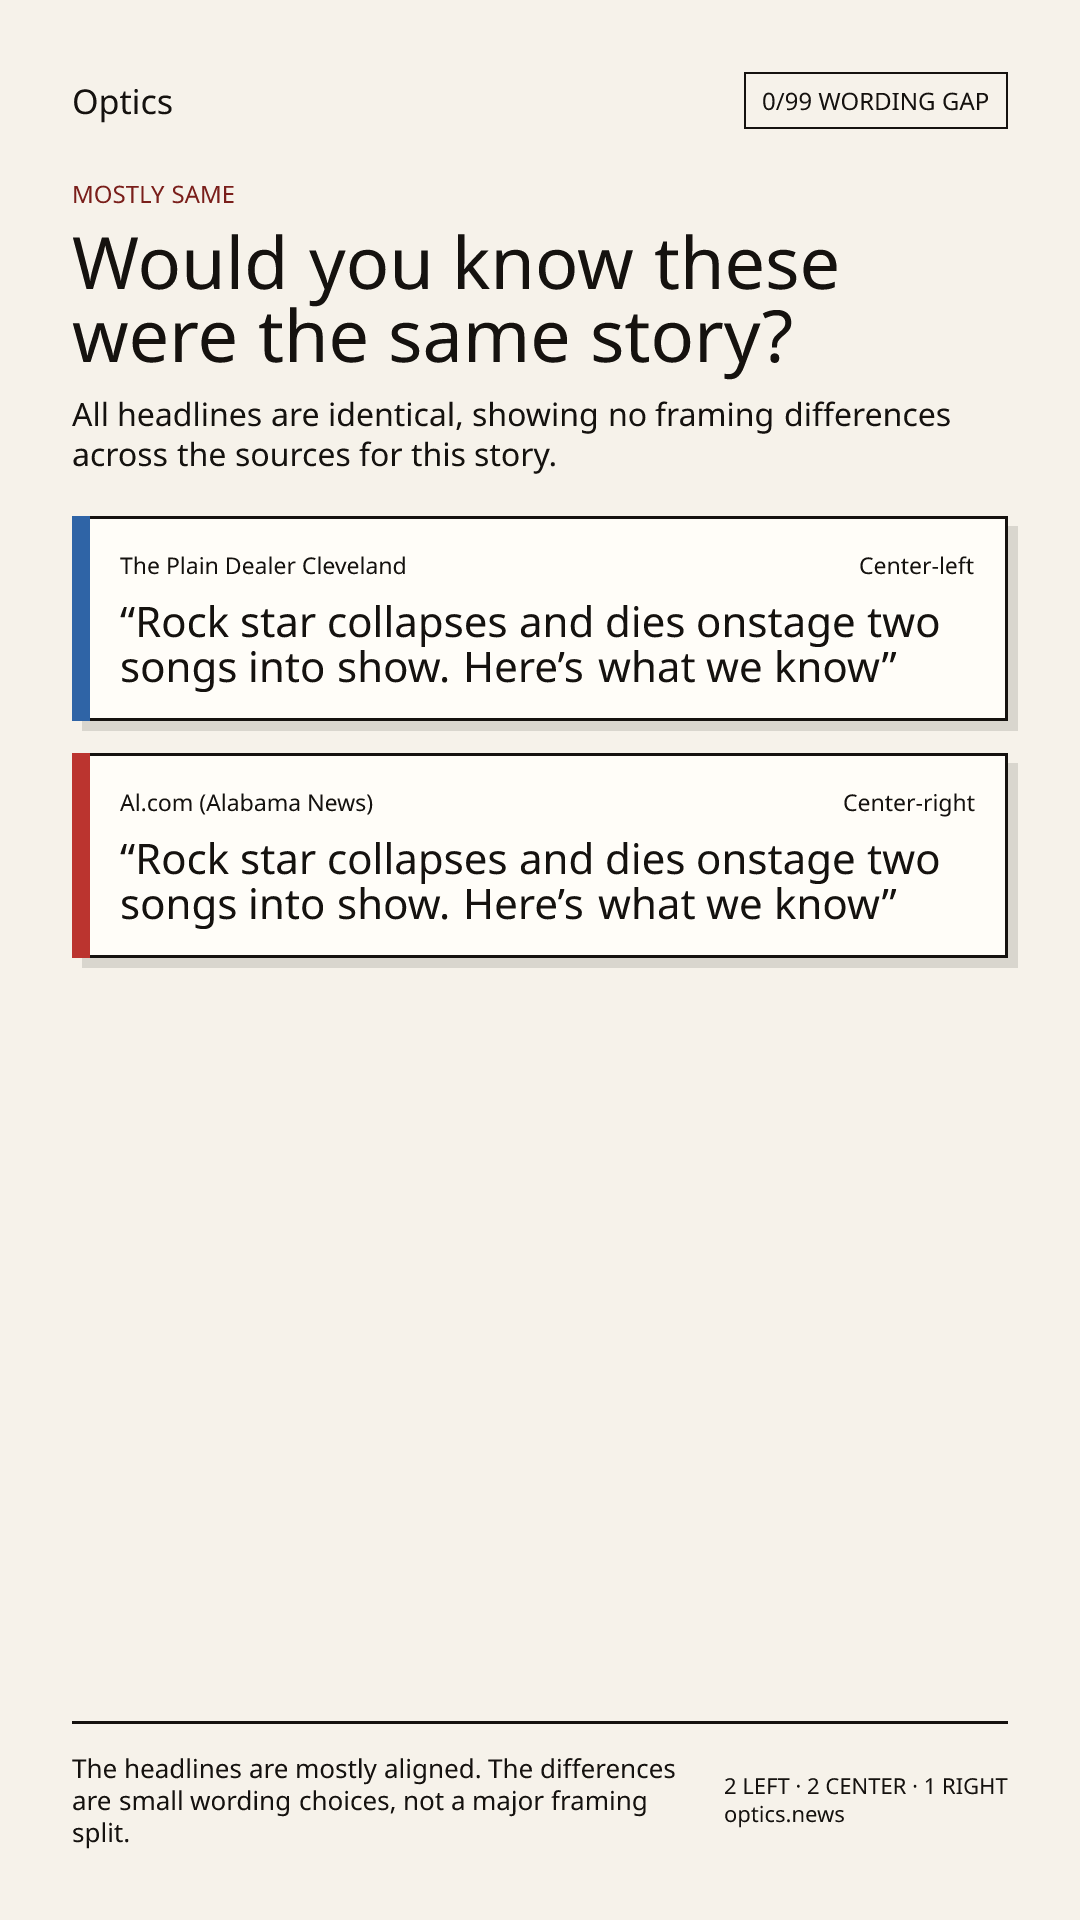Image resolution: width=1080 pixels, height=1920 pixels.
Task: Click the identical headlines summary sentence
Action: point(511,435)
